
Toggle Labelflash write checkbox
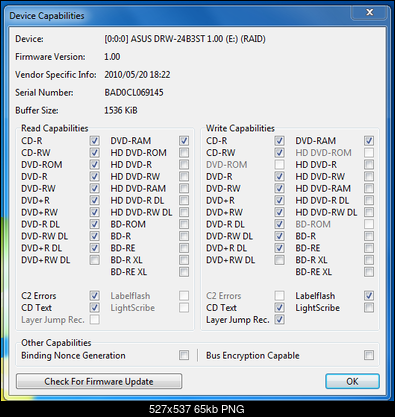pos(369,296)
